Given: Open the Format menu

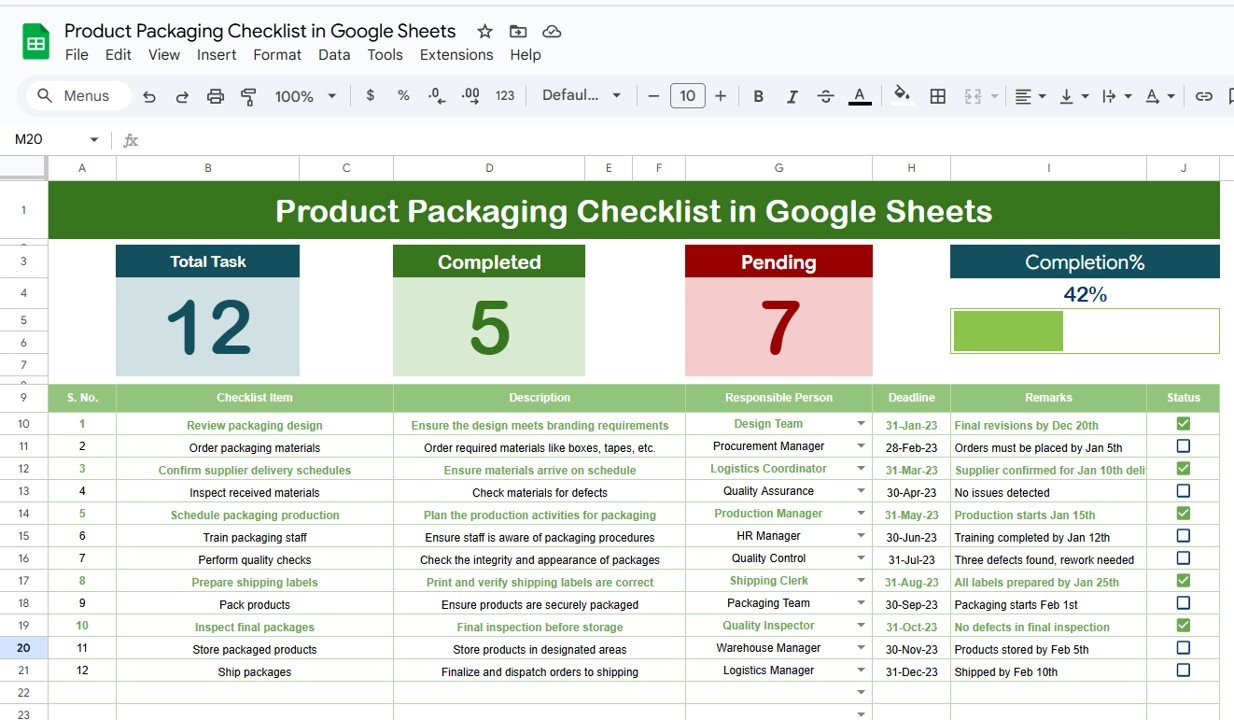Looking at the screenshot, I should (x=277, y=55).
